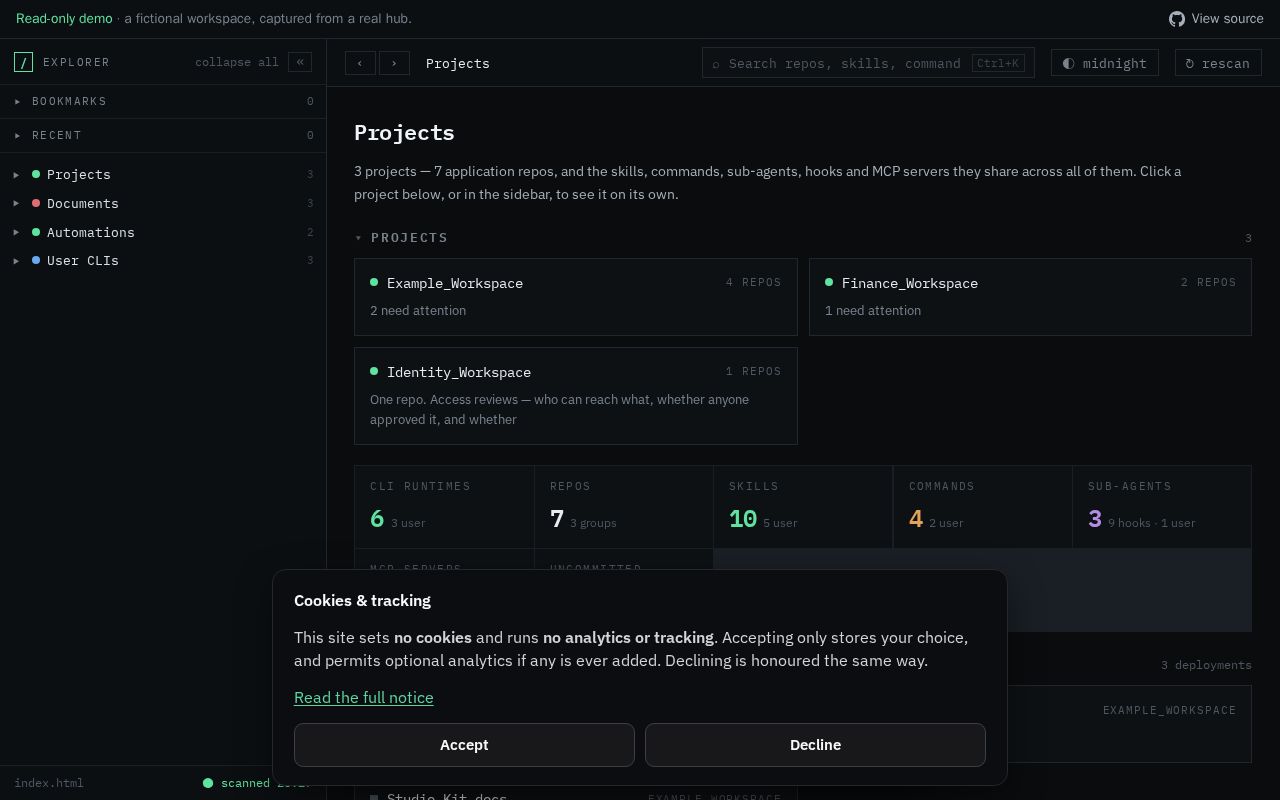Click the Ctrl+K shortcut hint

999,63
